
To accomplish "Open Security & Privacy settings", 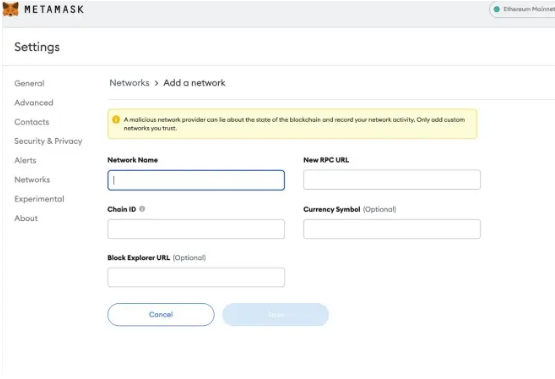I will [x=48, y=141].
